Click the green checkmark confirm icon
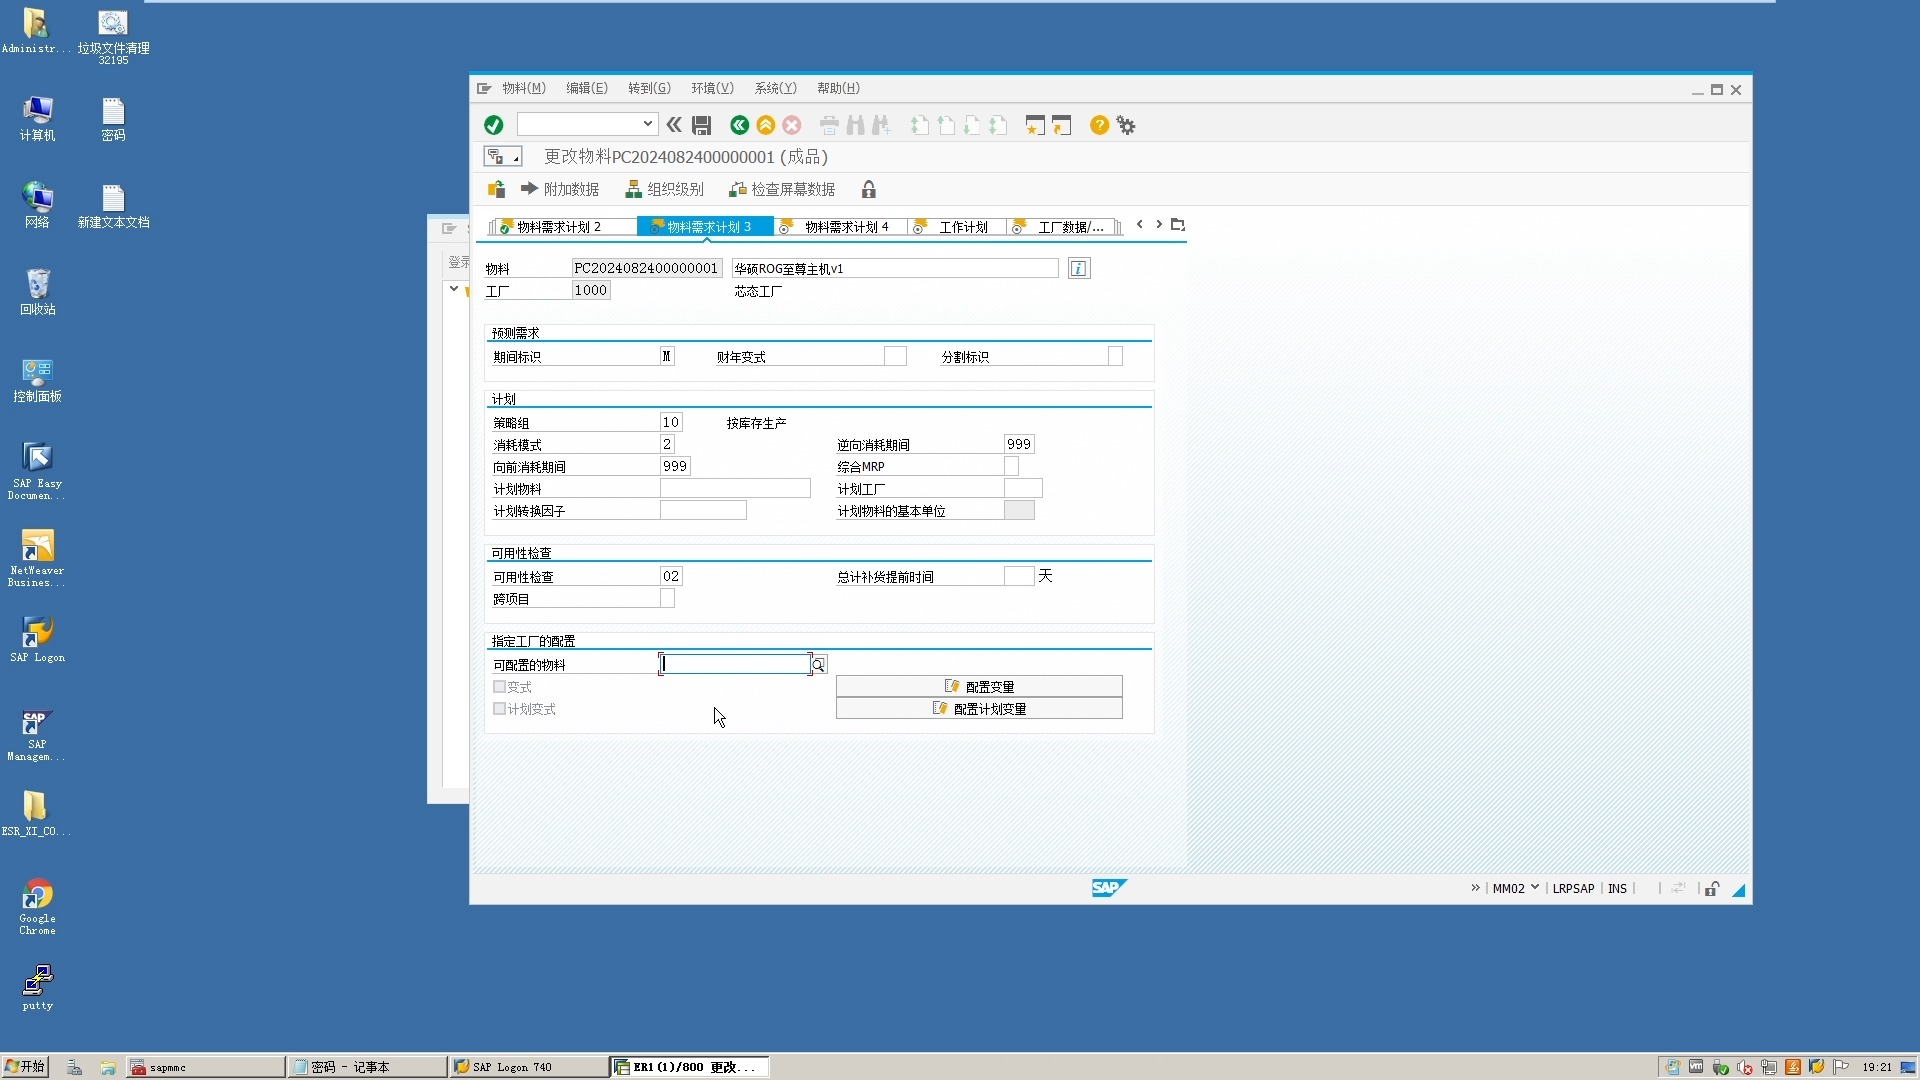Screen dimensions: 1920x1080 (x=493, y=124)
